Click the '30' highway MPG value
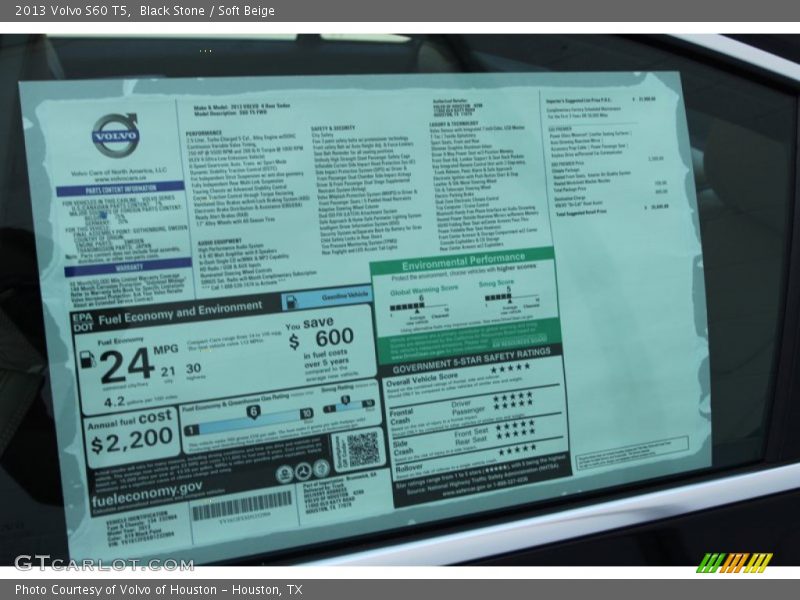The width and height of the screenshot is (800, 600). click(193, 368)
